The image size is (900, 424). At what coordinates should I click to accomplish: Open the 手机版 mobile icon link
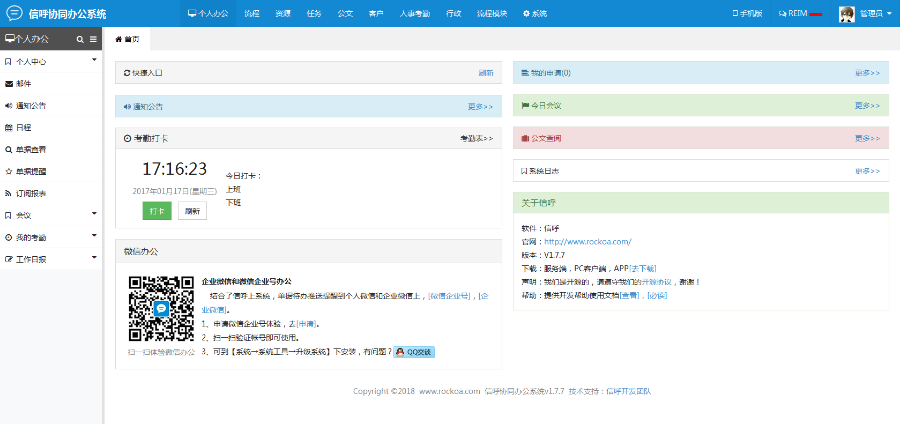point(747,13)
